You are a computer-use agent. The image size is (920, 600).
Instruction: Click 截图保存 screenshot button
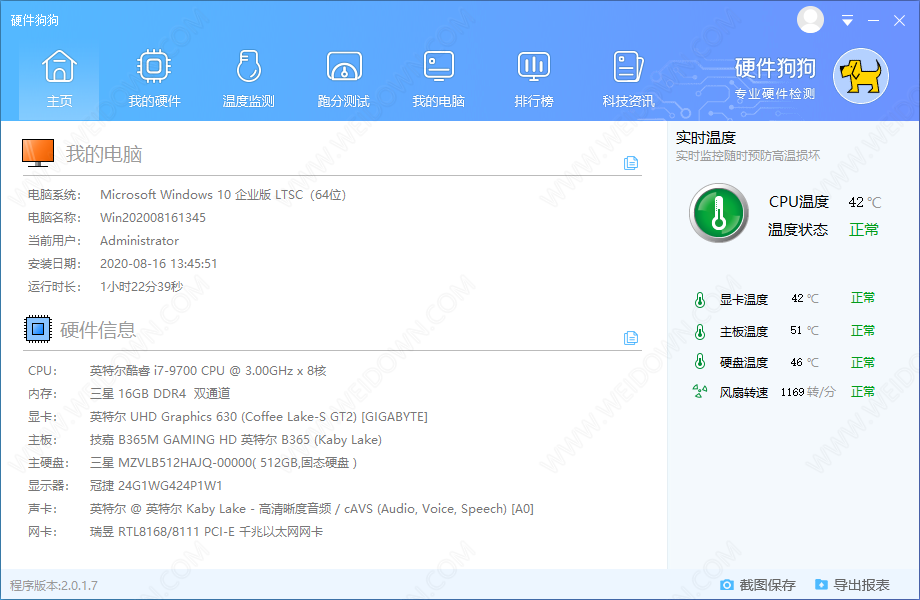click(x=757, y=585)
